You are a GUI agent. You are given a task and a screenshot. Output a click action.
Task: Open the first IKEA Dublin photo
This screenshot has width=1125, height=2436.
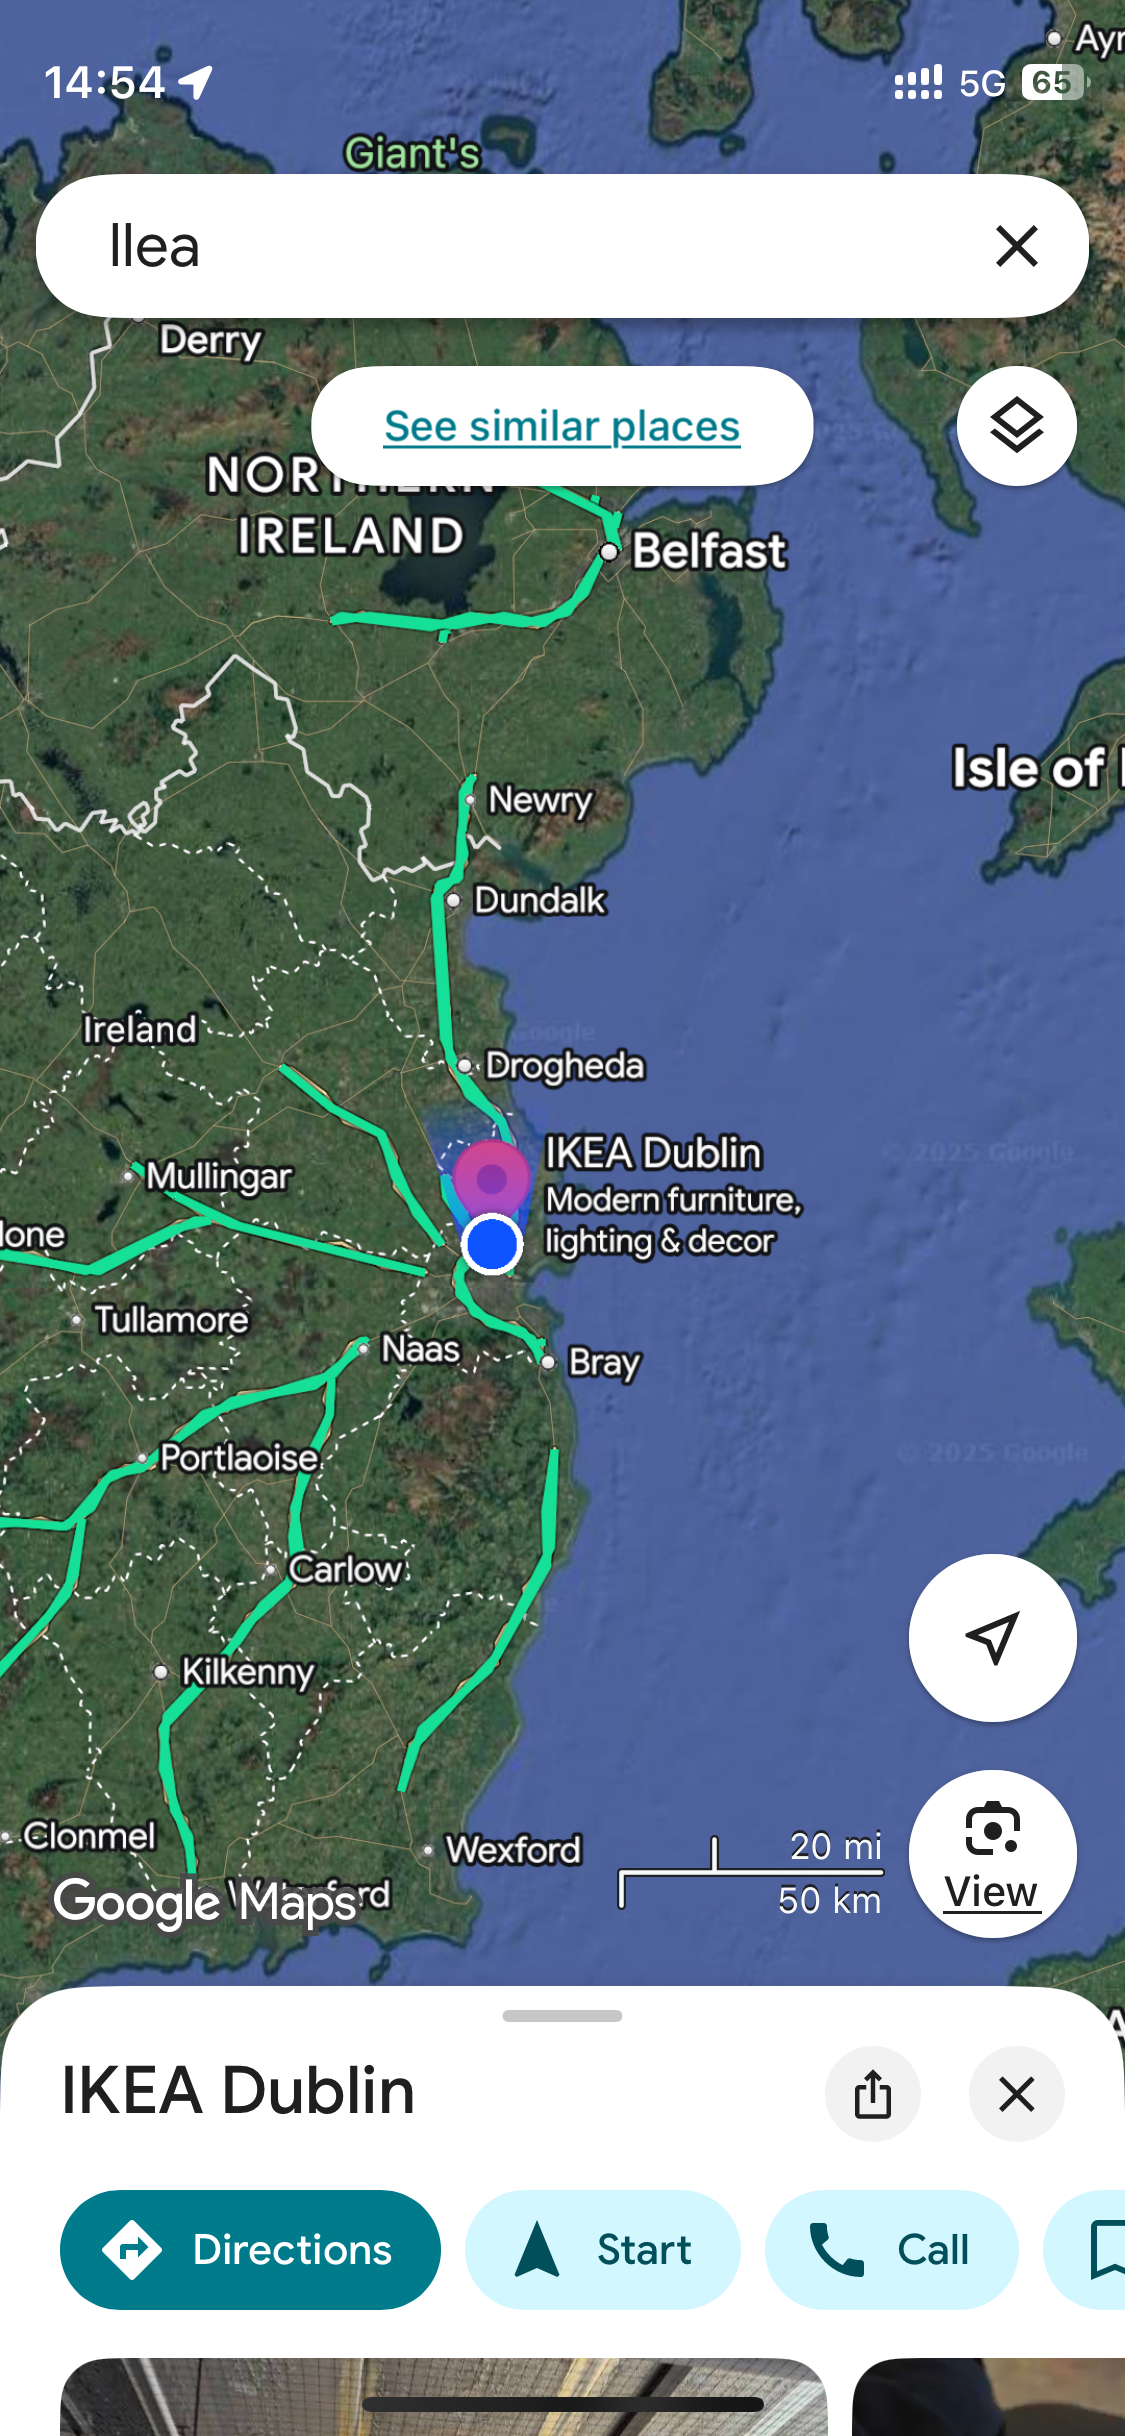coord(444,2397)
